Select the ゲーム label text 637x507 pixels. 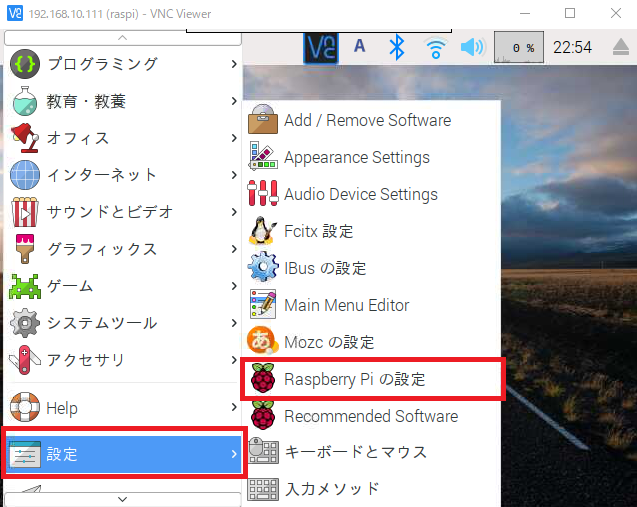coord(70,286)
